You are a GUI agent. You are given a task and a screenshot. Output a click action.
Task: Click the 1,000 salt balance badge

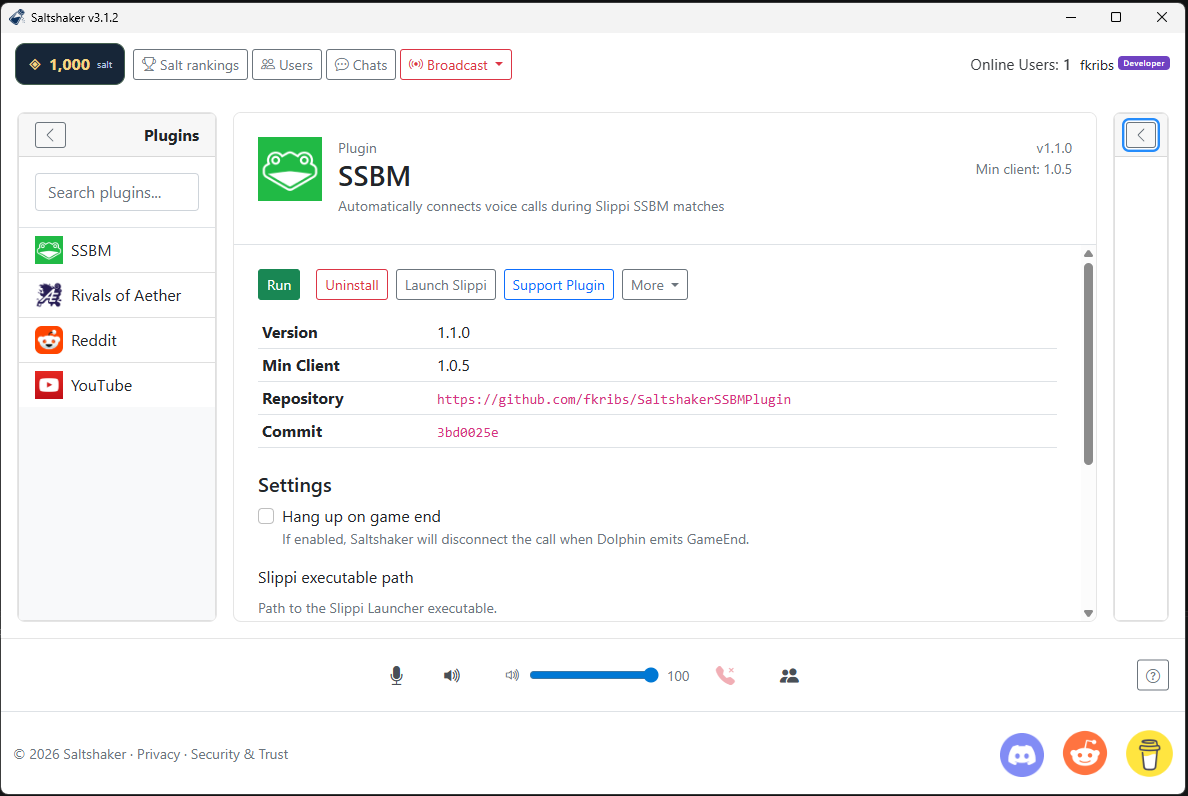[70, 64]
